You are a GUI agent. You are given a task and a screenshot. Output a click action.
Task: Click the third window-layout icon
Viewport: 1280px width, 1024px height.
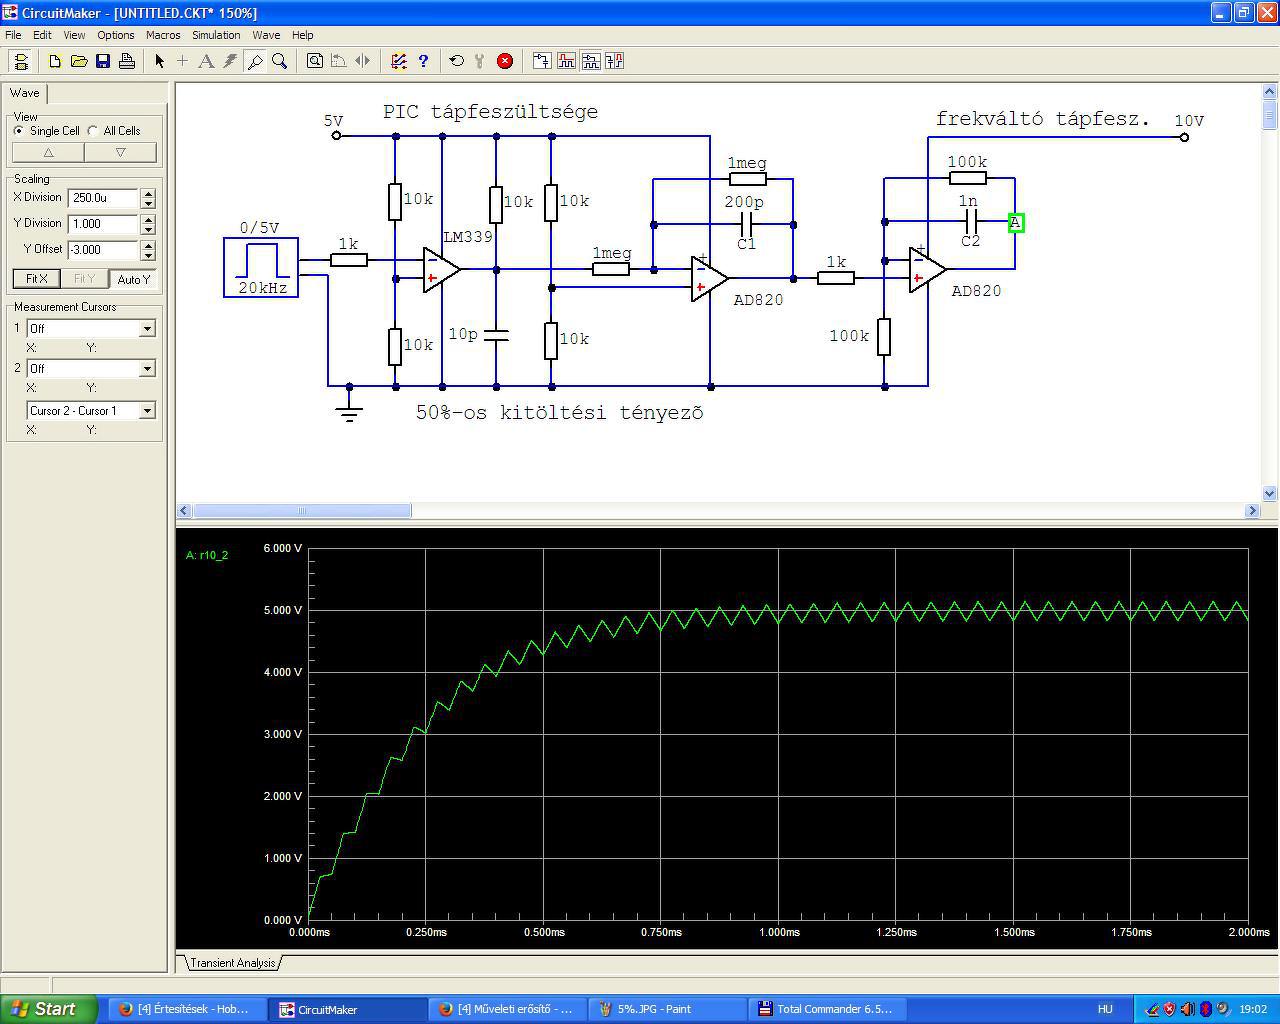(590, 61)
